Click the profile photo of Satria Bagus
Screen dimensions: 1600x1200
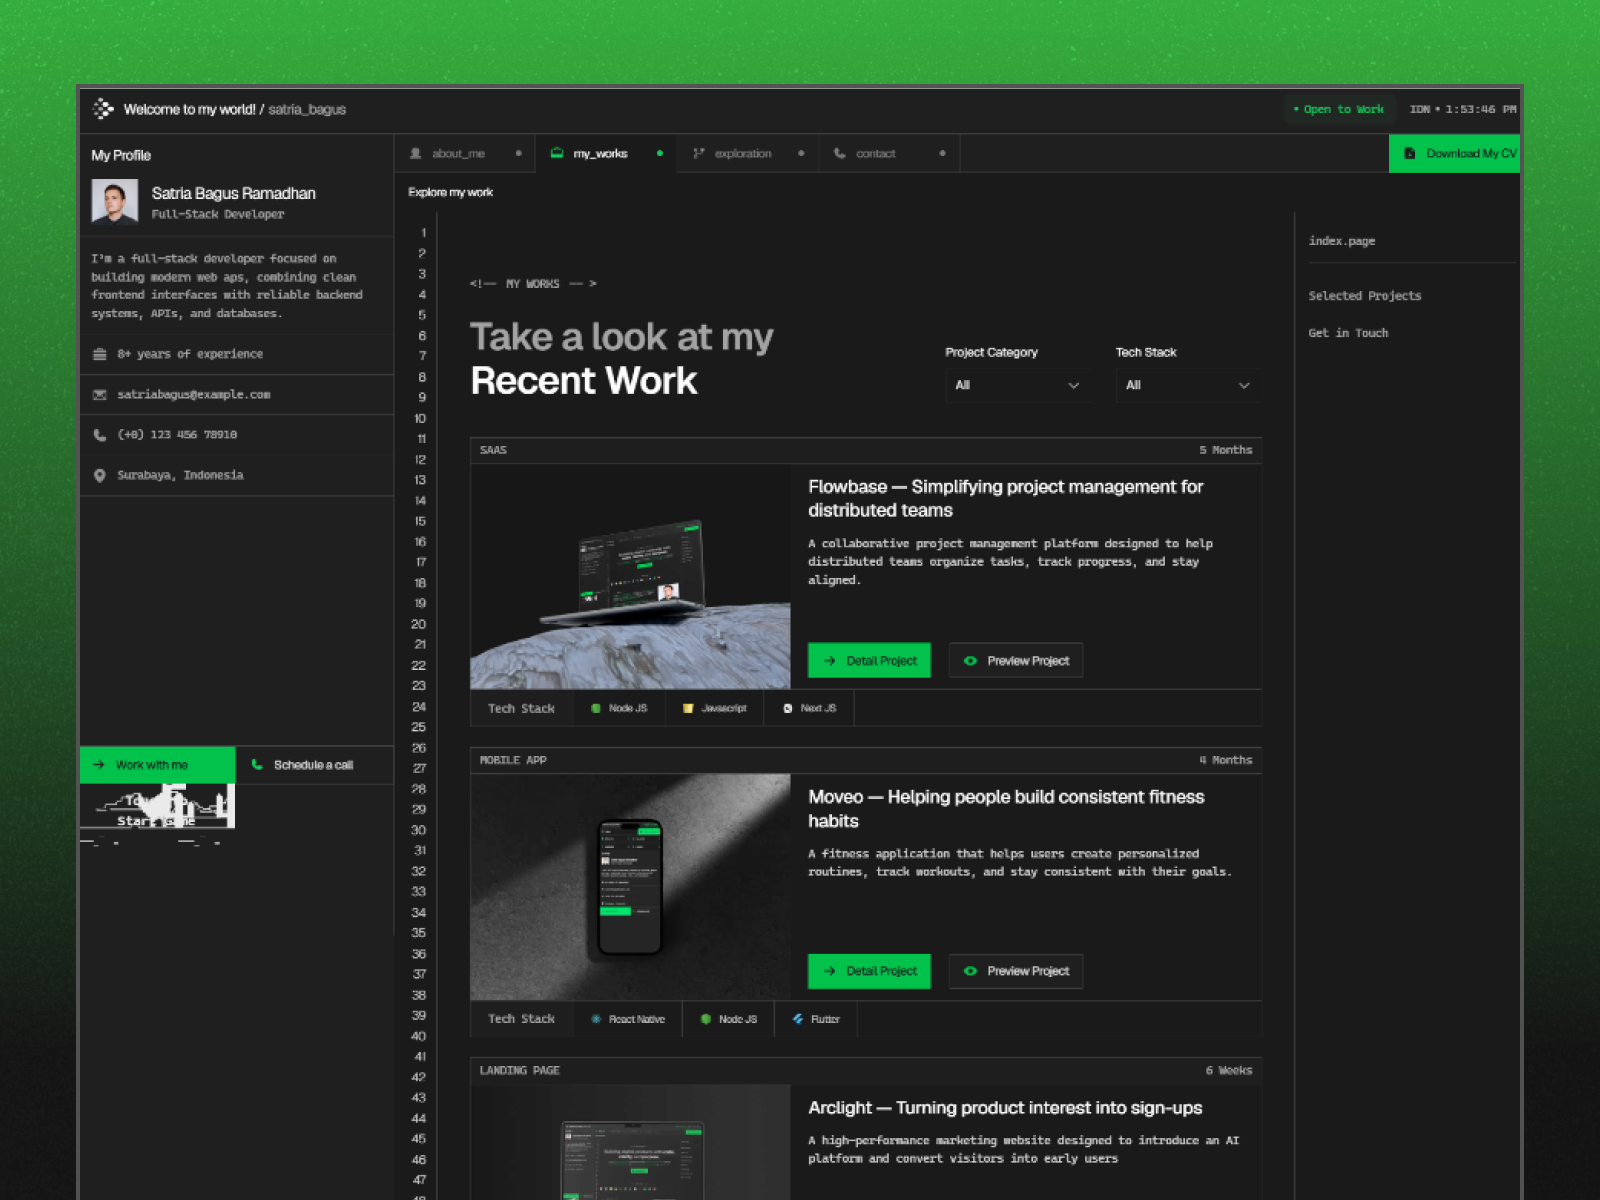pyautogui.click(x=115, y=201)
